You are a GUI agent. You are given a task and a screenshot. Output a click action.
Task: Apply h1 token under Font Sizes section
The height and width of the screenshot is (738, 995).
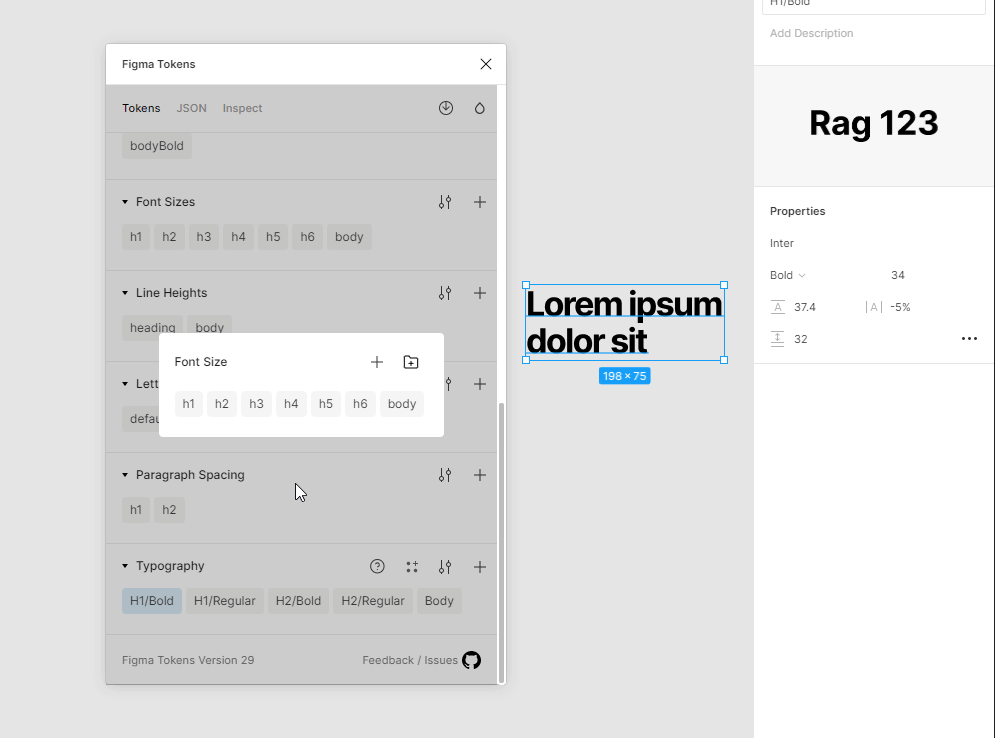(136, 237)
